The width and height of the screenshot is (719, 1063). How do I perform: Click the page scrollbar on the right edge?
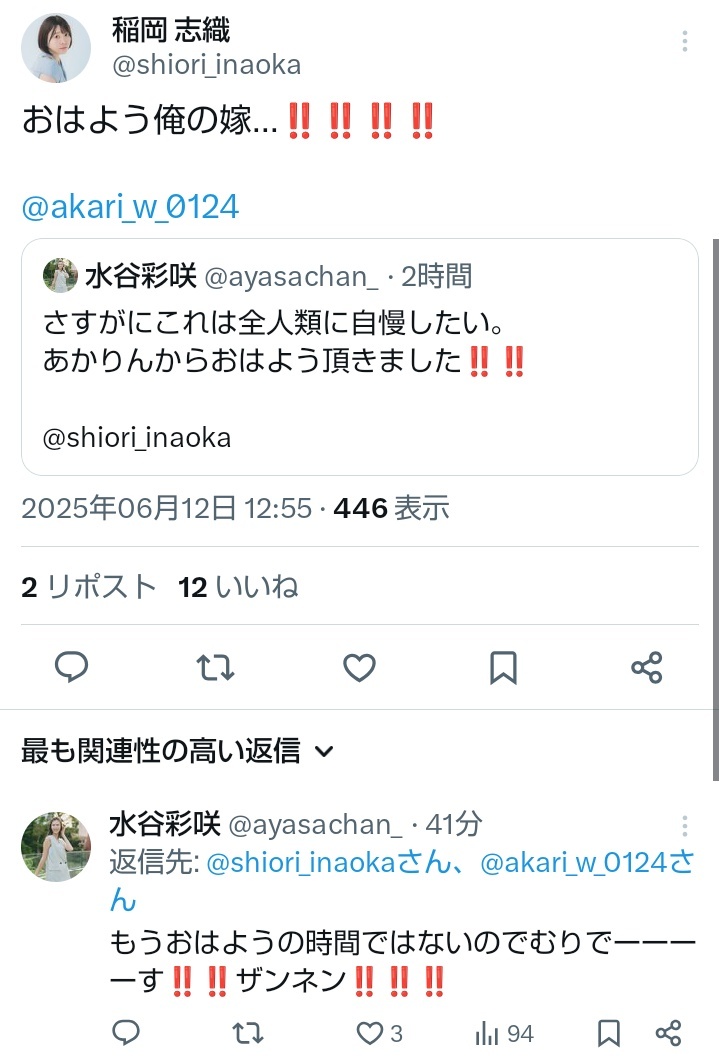[x=716, y=509]
